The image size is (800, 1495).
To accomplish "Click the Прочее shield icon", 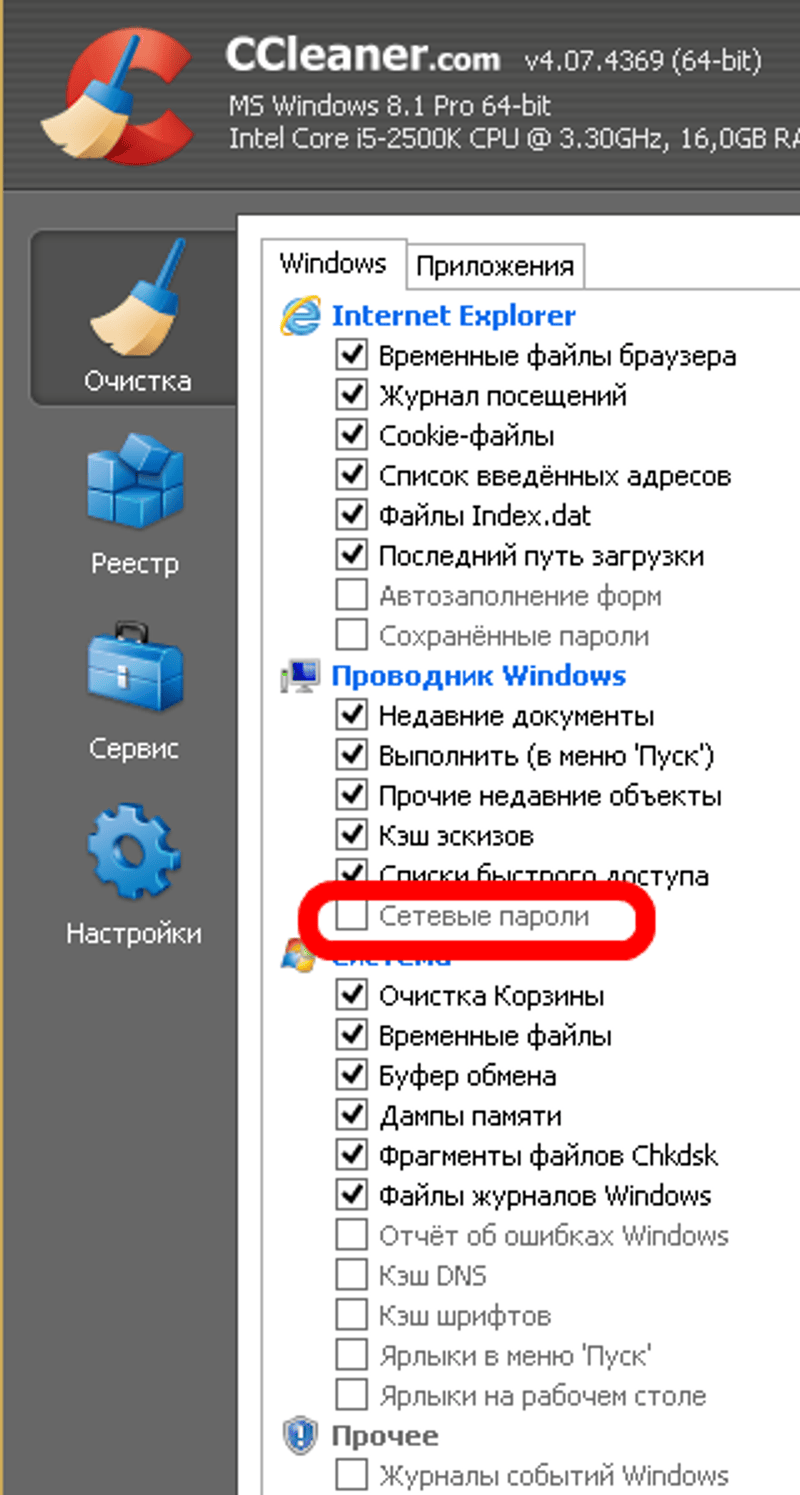I will 301,1437.
